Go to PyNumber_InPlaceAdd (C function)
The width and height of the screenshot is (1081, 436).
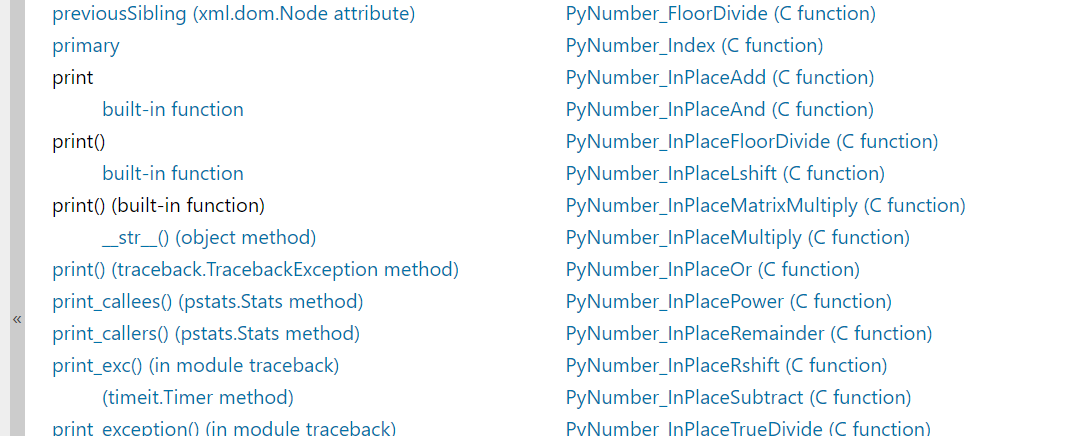[719, 78]
